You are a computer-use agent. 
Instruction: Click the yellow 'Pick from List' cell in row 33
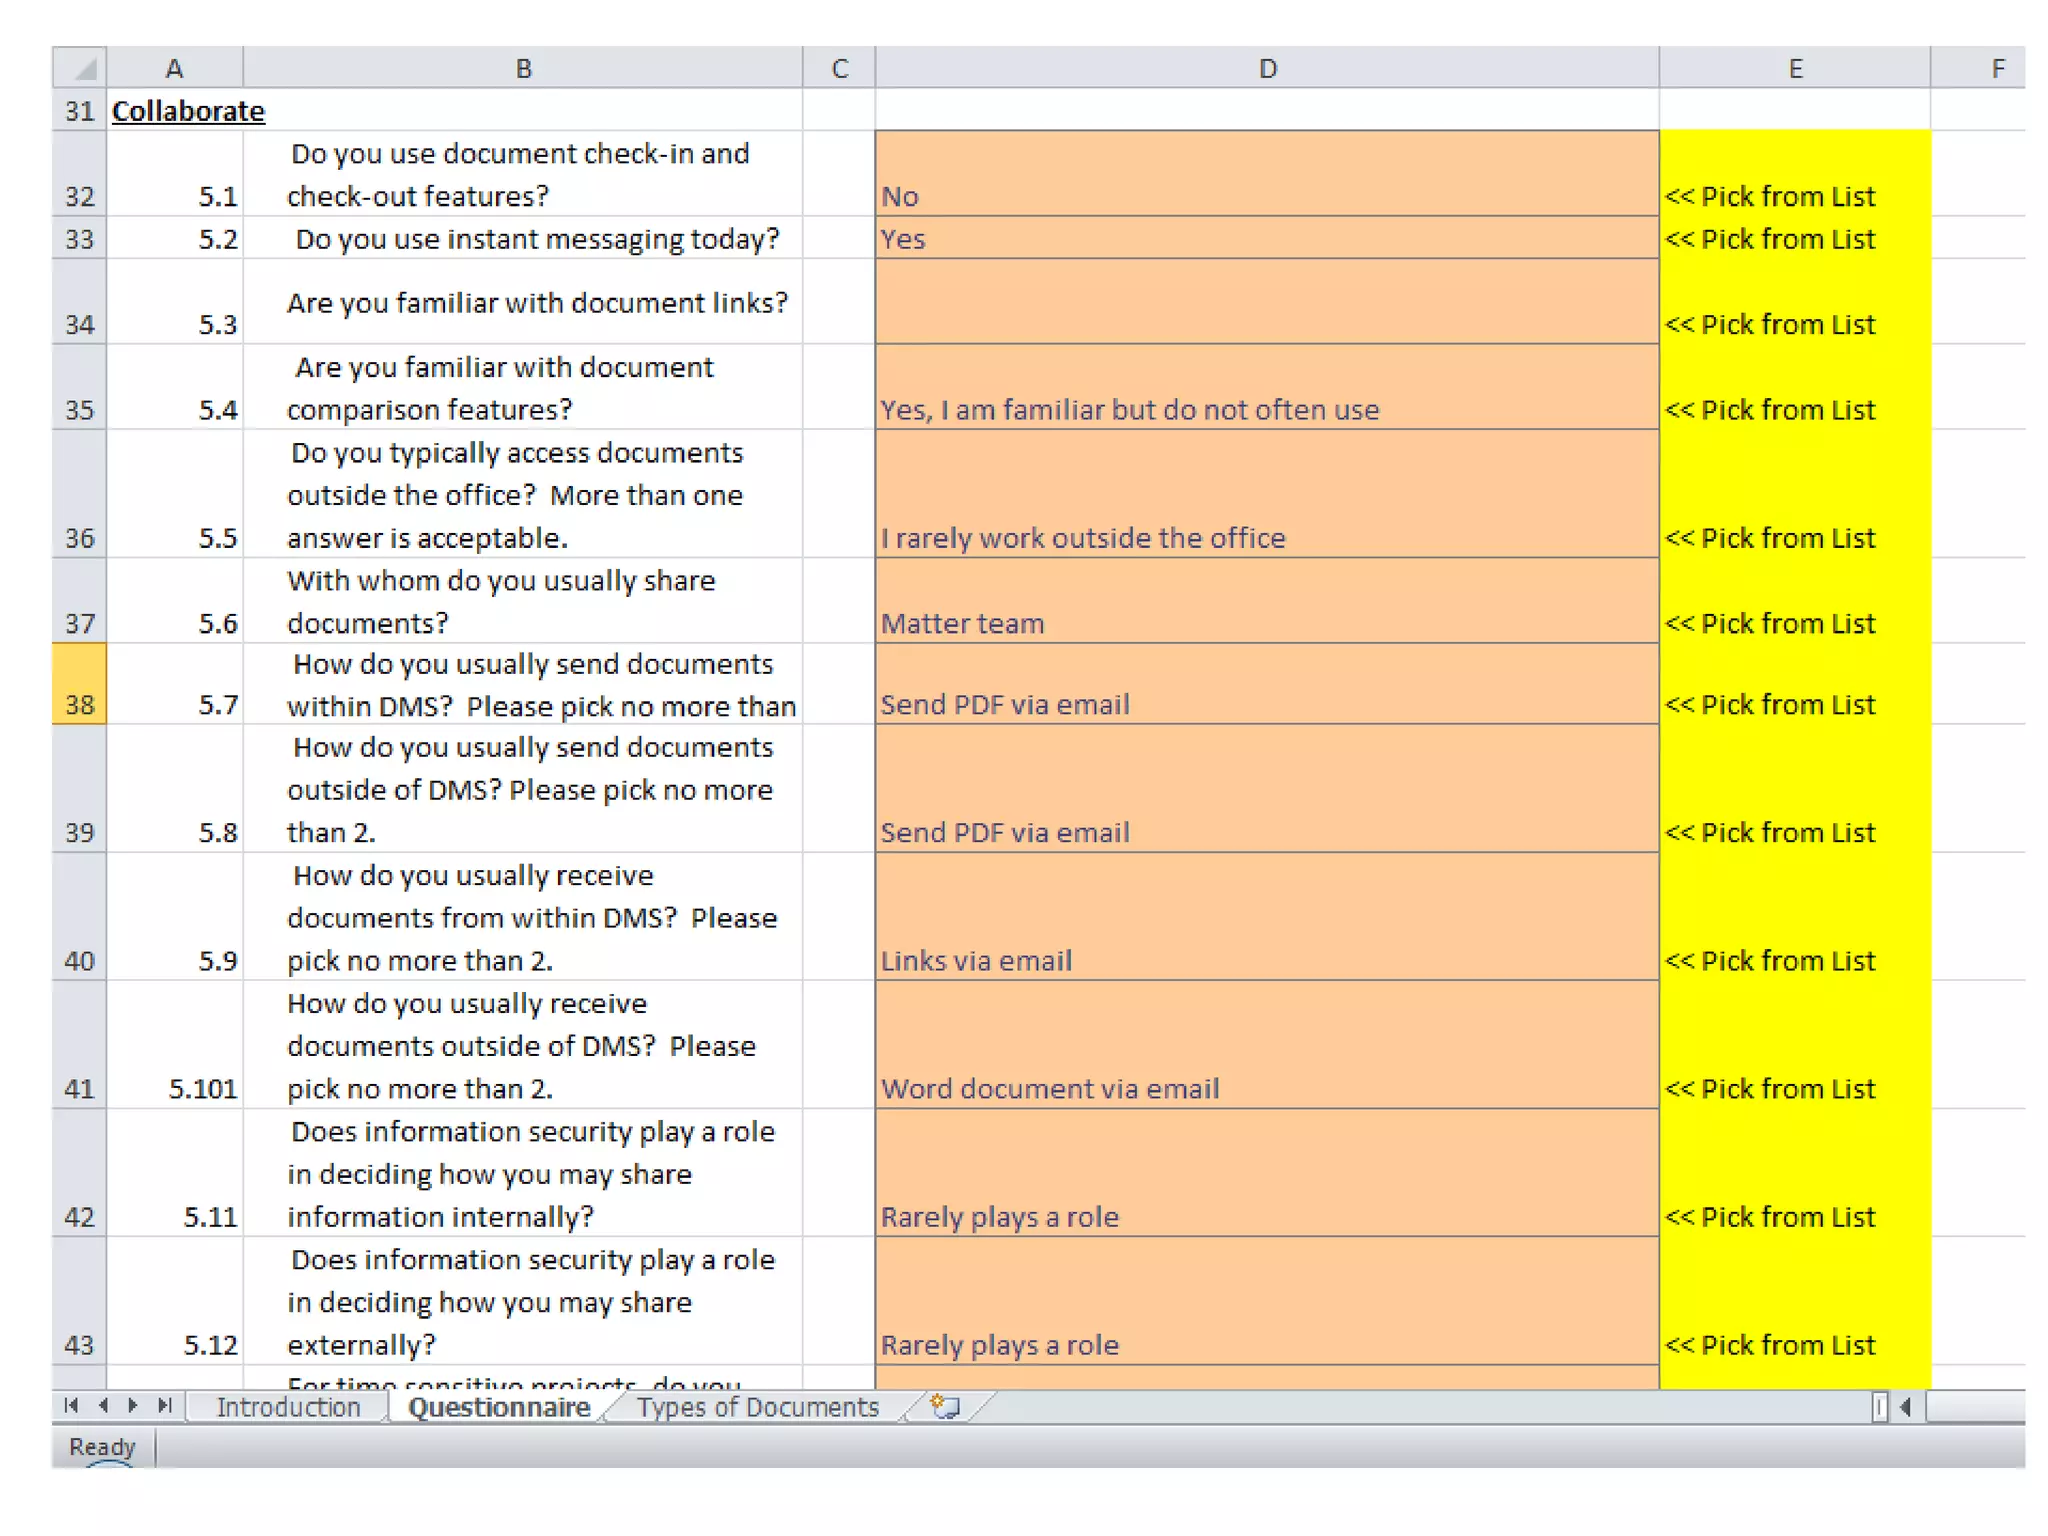point(1794,239)
